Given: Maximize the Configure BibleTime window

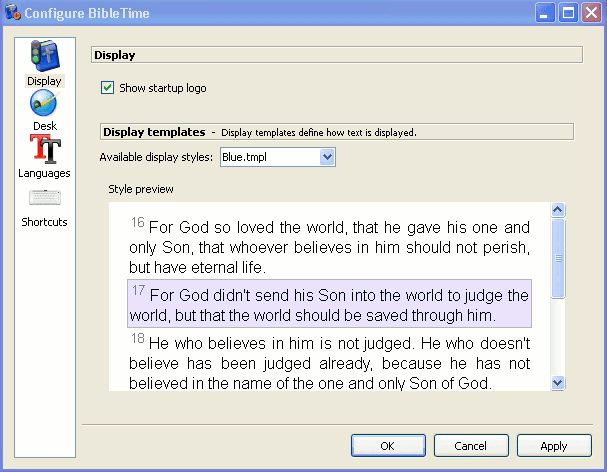Looking at the screenshot, I should [x=568, y=14].
